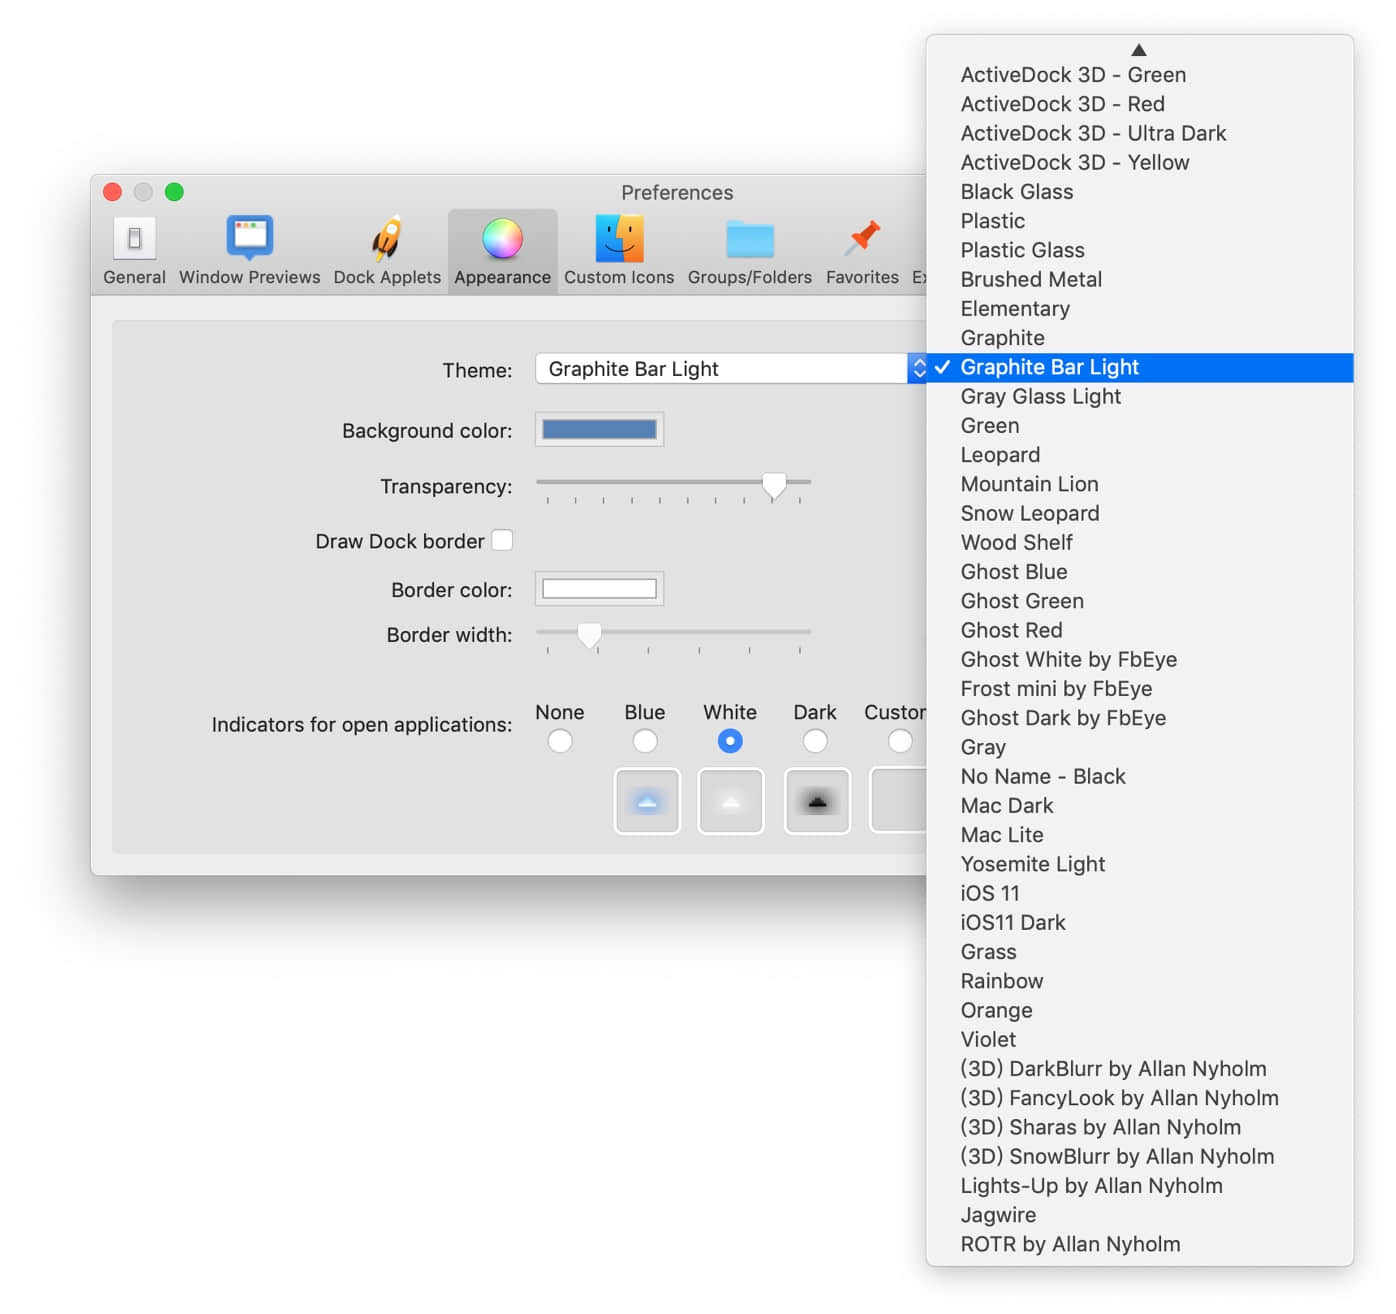Select the Snow Leopard theme
This screenshot has height=1314, width=1396.
1140,513
